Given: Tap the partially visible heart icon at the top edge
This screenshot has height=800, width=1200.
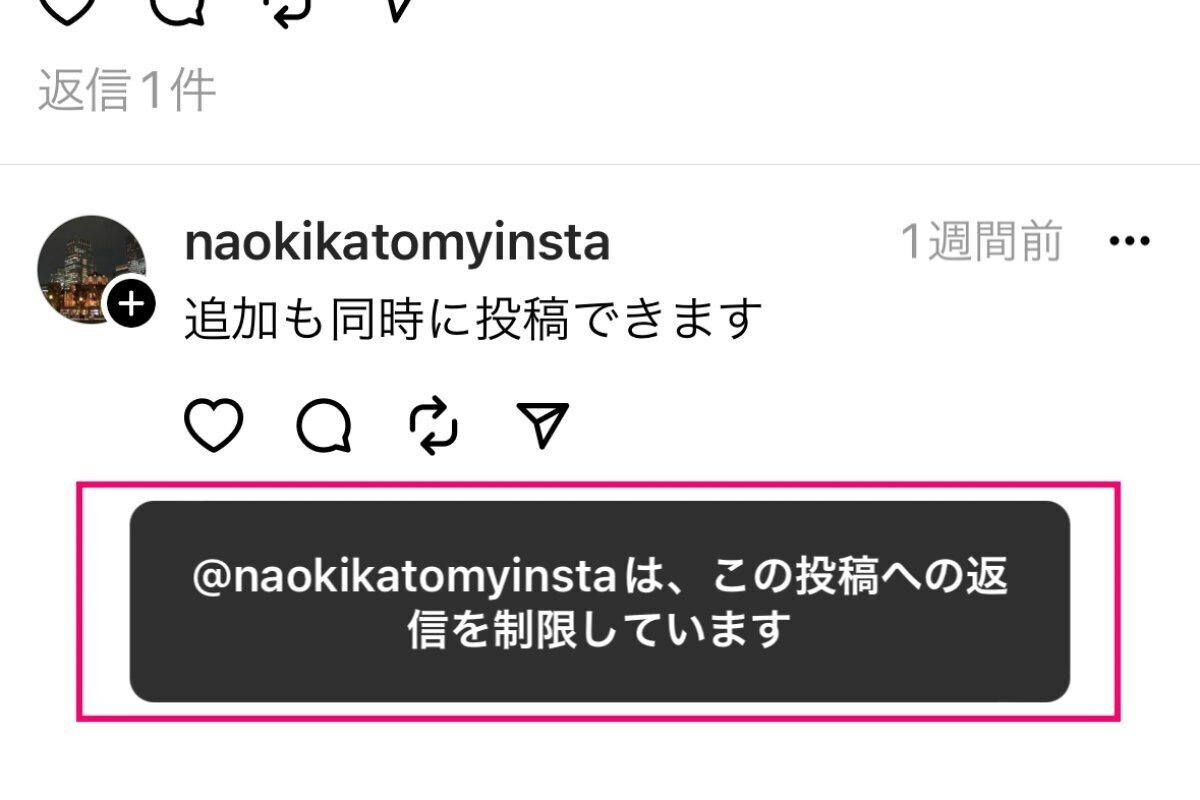Looking at the screenshot, I should [x=66, y=10].
